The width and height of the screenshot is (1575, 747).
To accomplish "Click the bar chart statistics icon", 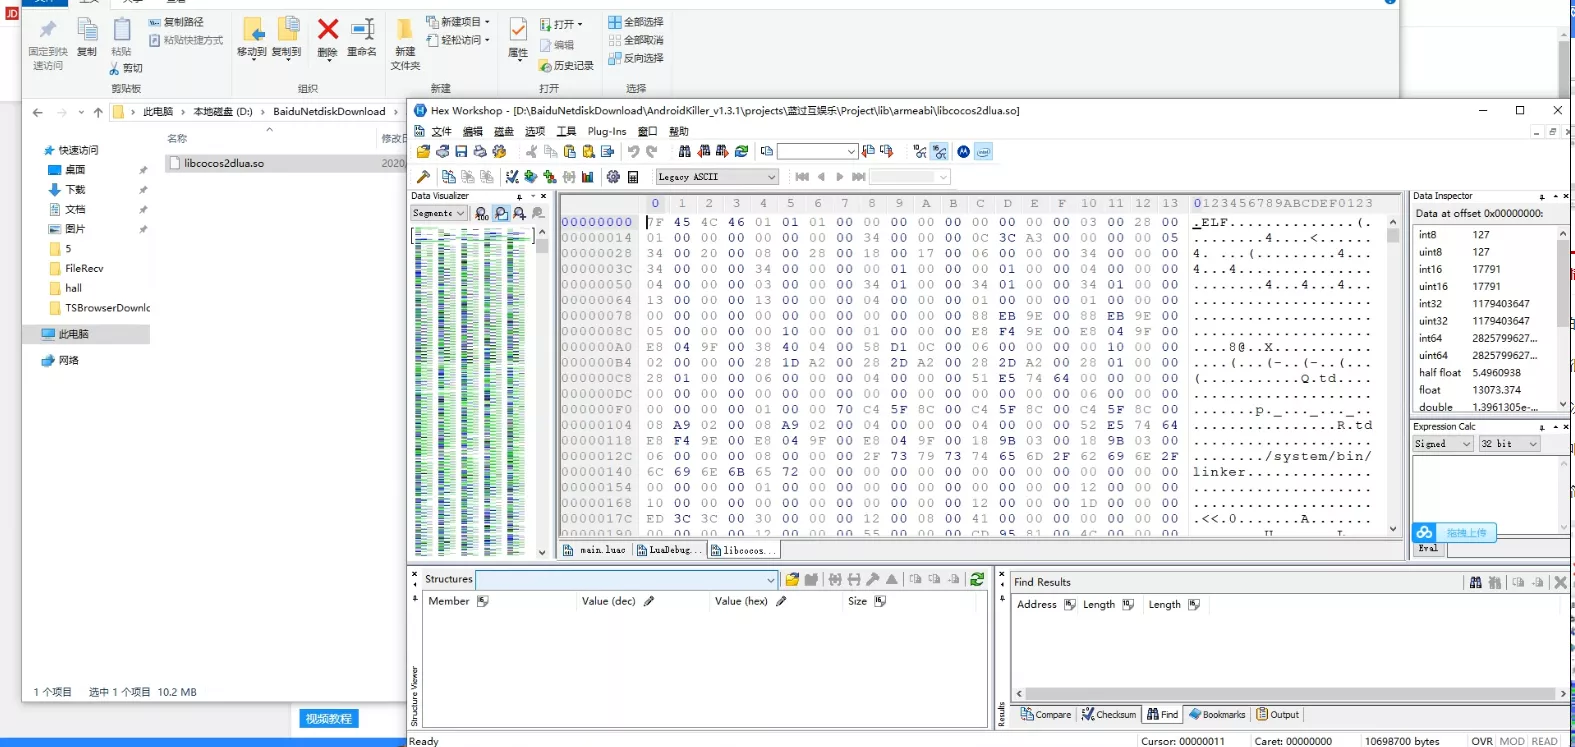I will (x=587, y=177).
